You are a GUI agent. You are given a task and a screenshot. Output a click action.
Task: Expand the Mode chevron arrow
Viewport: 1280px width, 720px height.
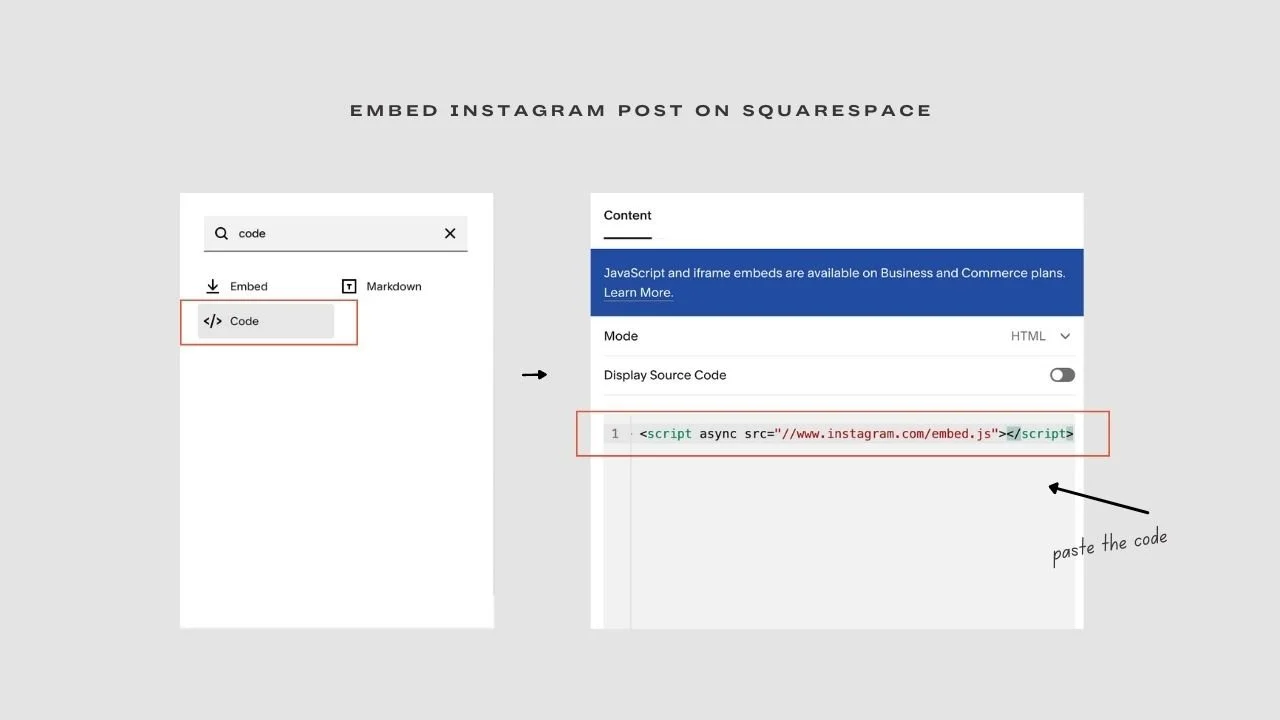pos(1065,337)
